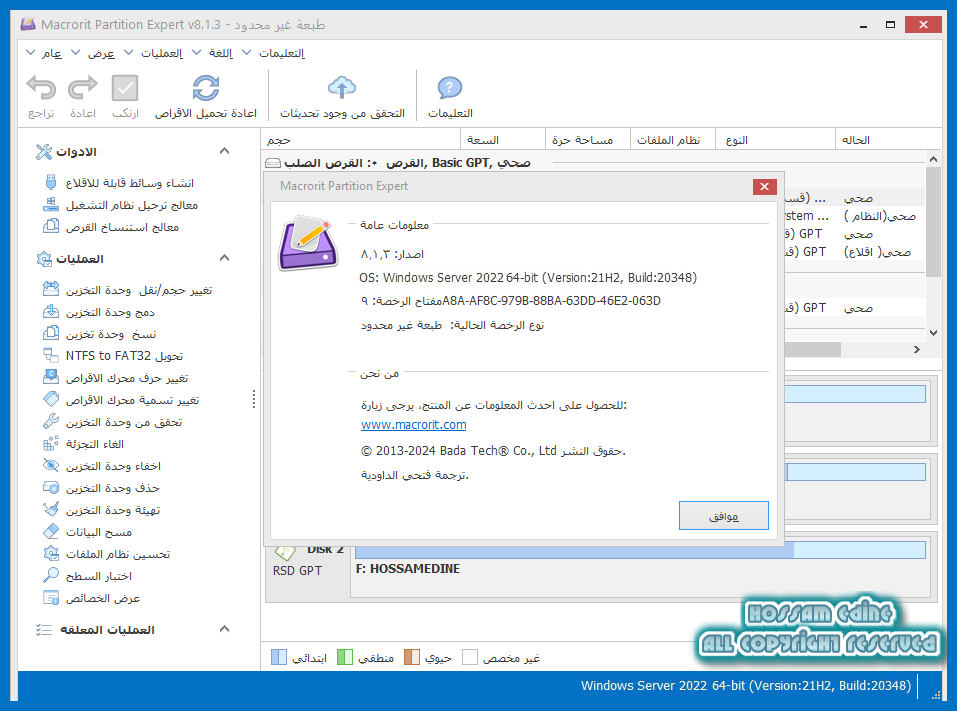Screen dimensions: 957x711
Task: Open the Help question mark icon
Action: 450,88
